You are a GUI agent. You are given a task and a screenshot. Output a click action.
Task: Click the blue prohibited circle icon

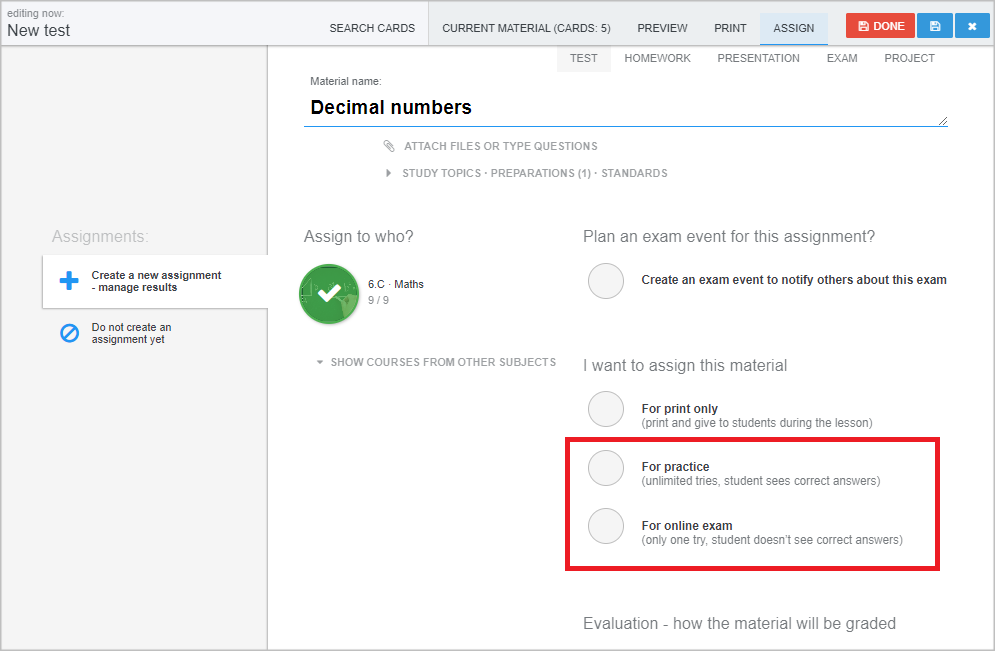69,333
